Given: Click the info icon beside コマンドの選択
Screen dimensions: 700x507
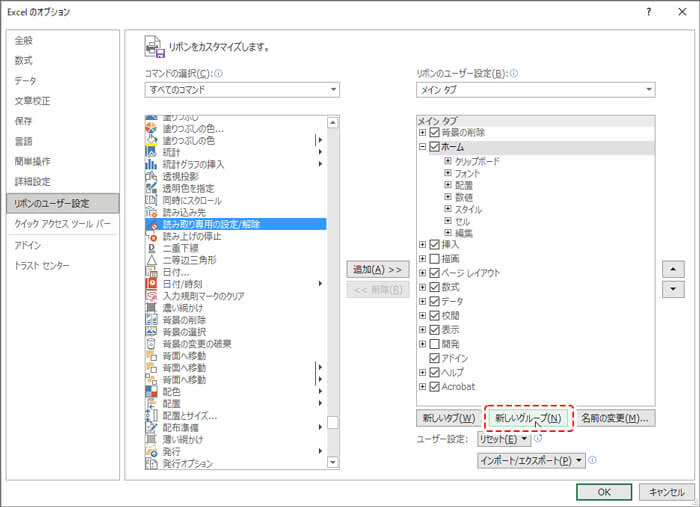Looking at the screenshot, I should tap(219, 74).
